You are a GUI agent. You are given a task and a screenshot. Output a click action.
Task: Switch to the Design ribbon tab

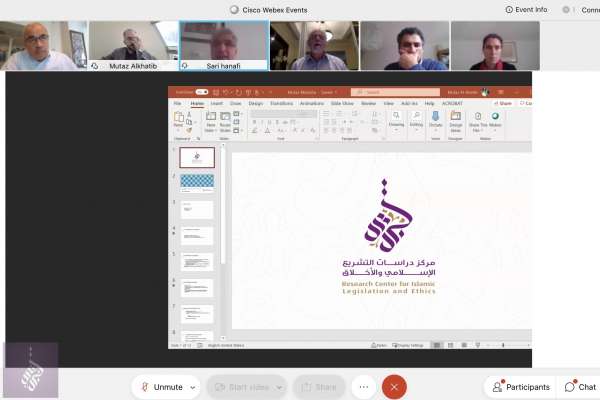coord(256,103)
